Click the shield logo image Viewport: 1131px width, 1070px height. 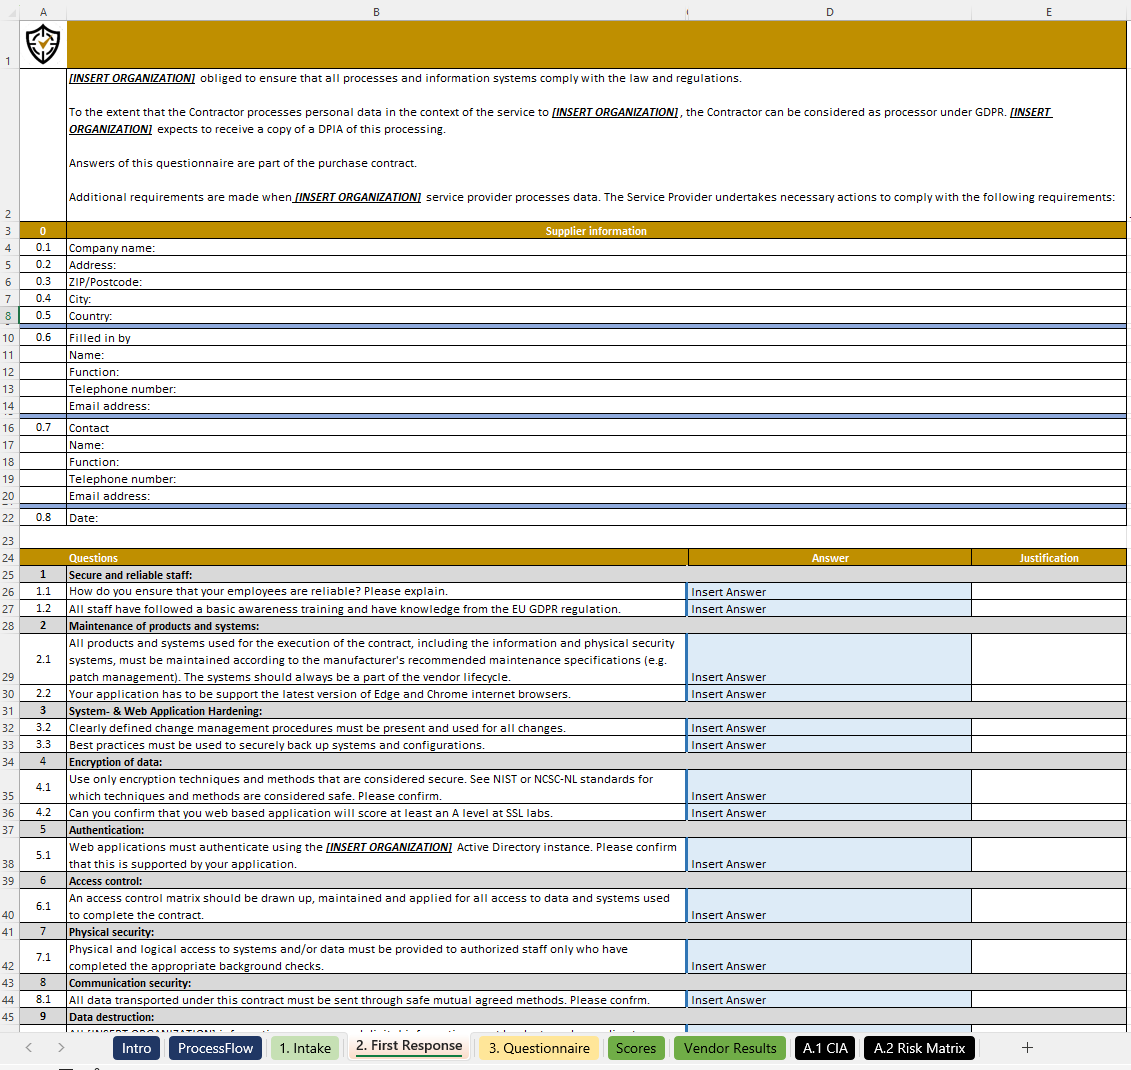[42, 44]
